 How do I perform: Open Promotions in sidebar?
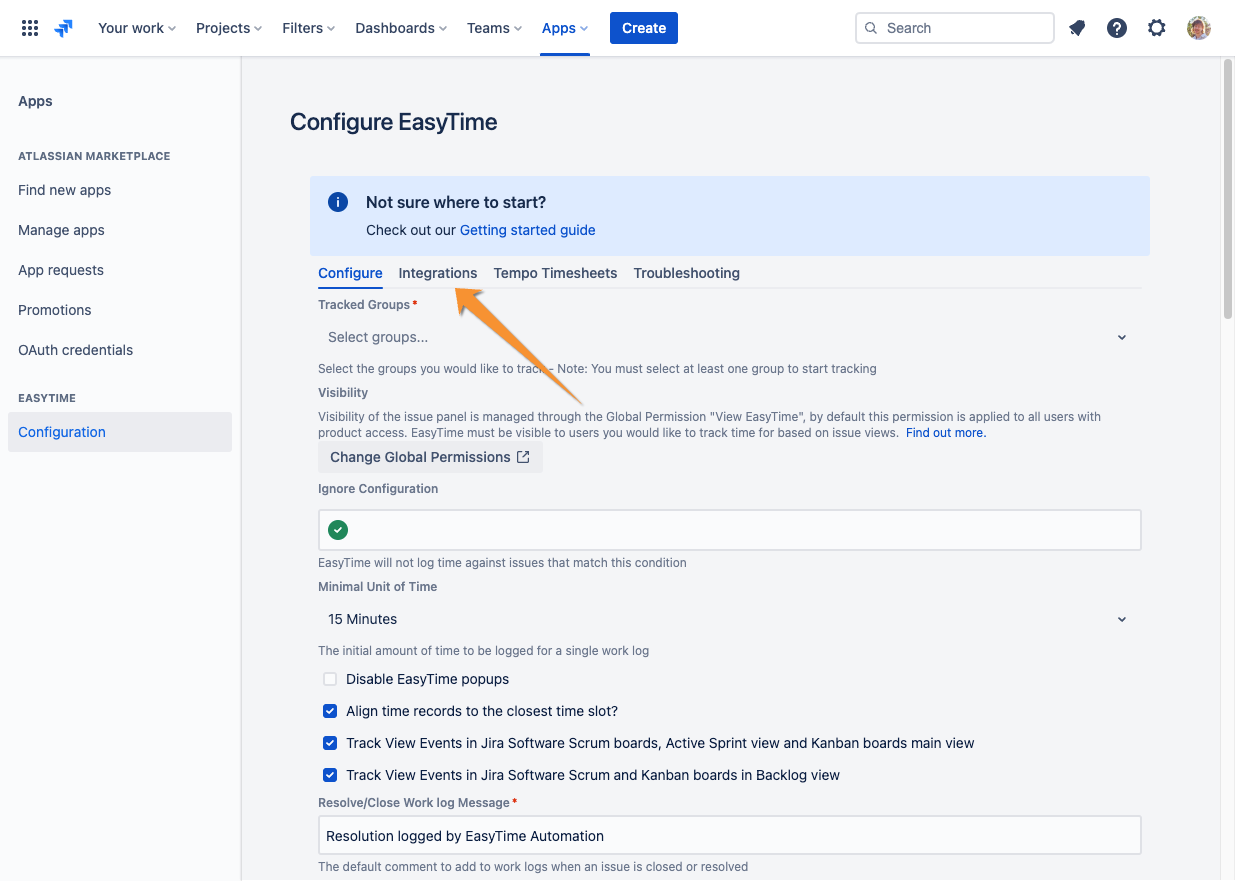pyautogui.click(x=120, y=310)
